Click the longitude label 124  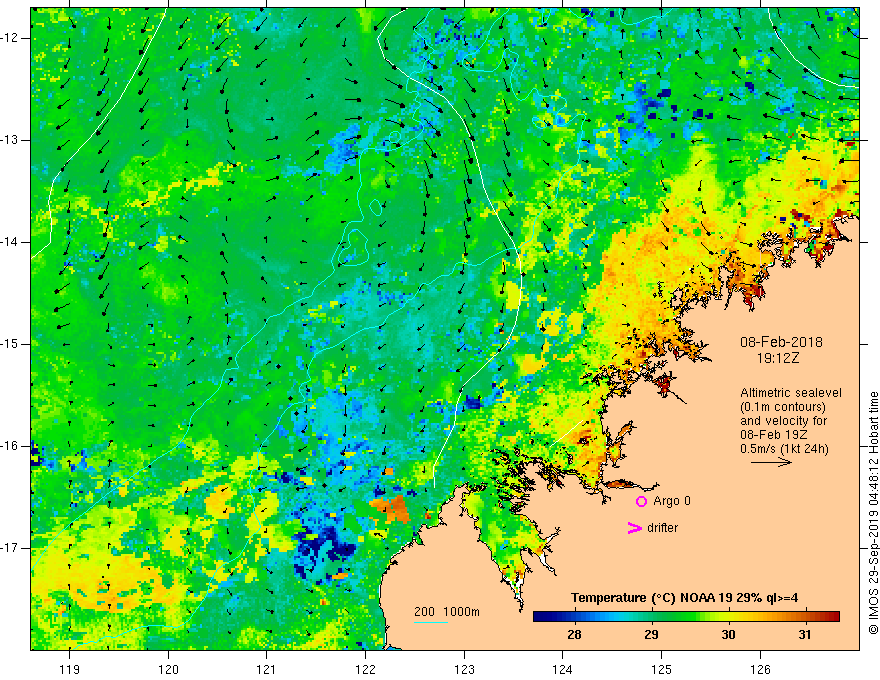(563, 669)
